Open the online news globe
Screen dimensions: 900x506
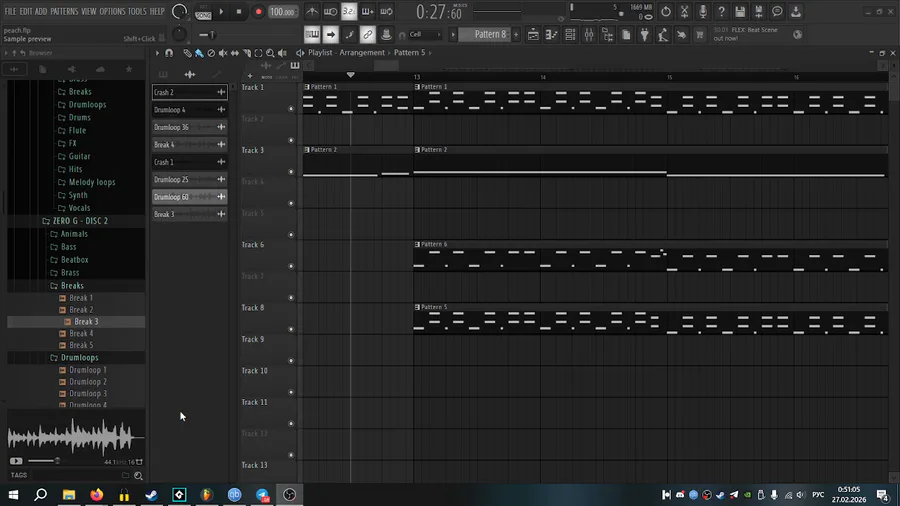(x=798, y=34)
